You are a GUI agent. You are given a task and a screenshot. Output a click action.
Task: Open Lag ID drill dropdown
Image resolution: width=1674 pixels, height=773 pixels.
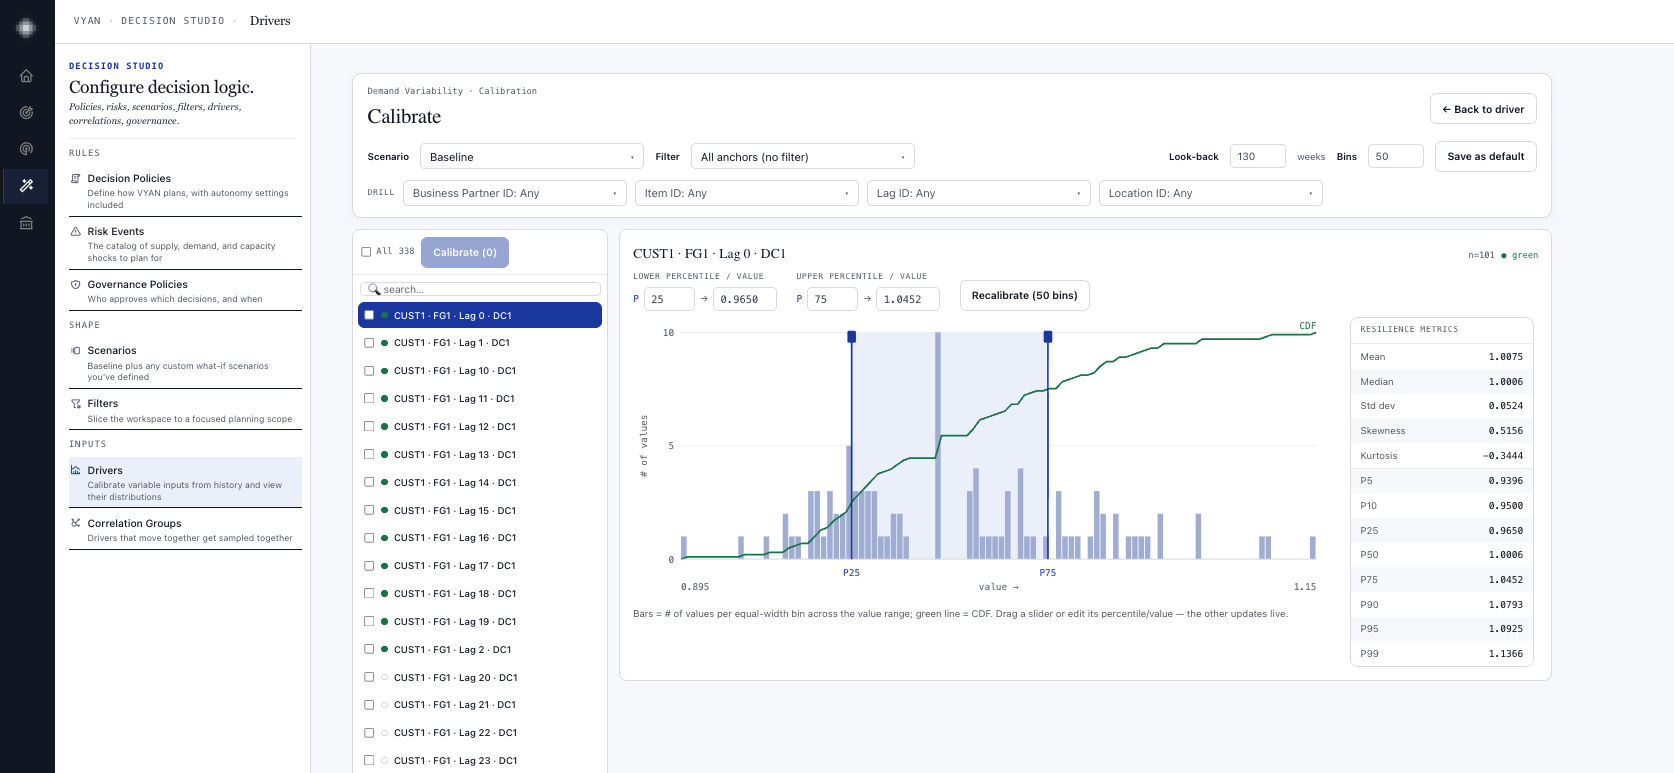click(978, 193)
